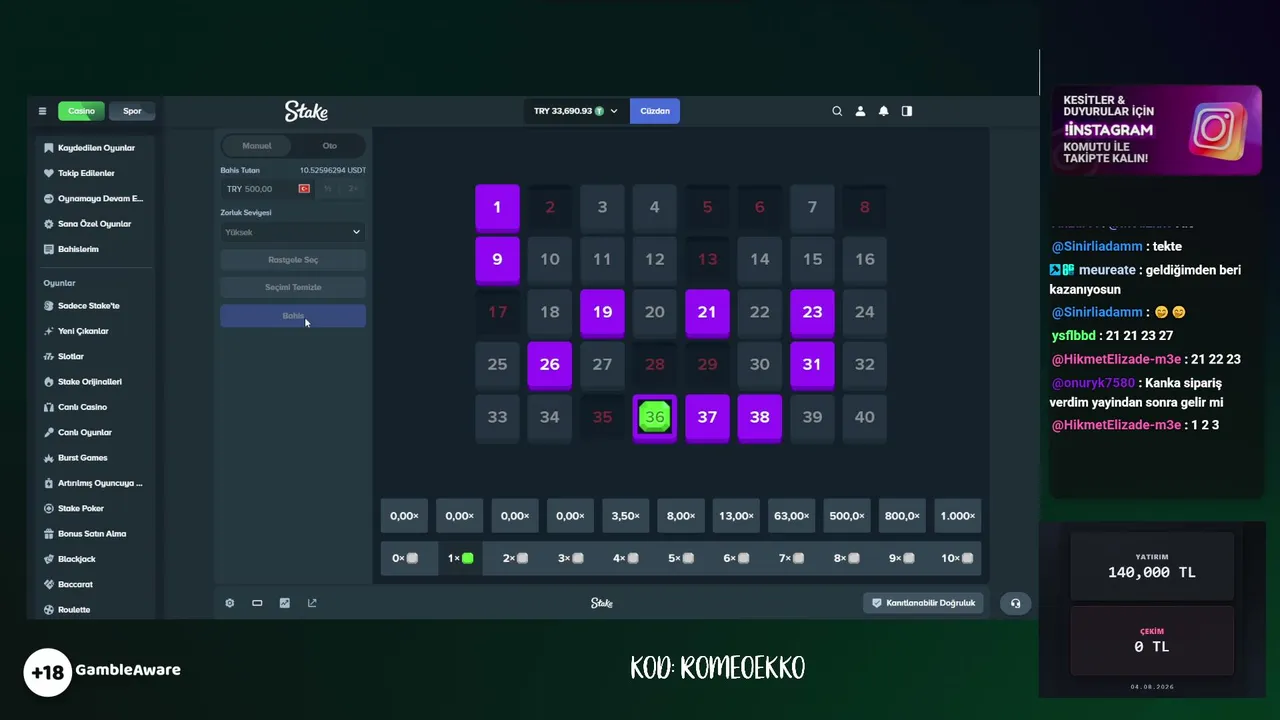Open game settings gear icon
The width and height of the screenshot is (1280, 720).
tap(230, 603)
